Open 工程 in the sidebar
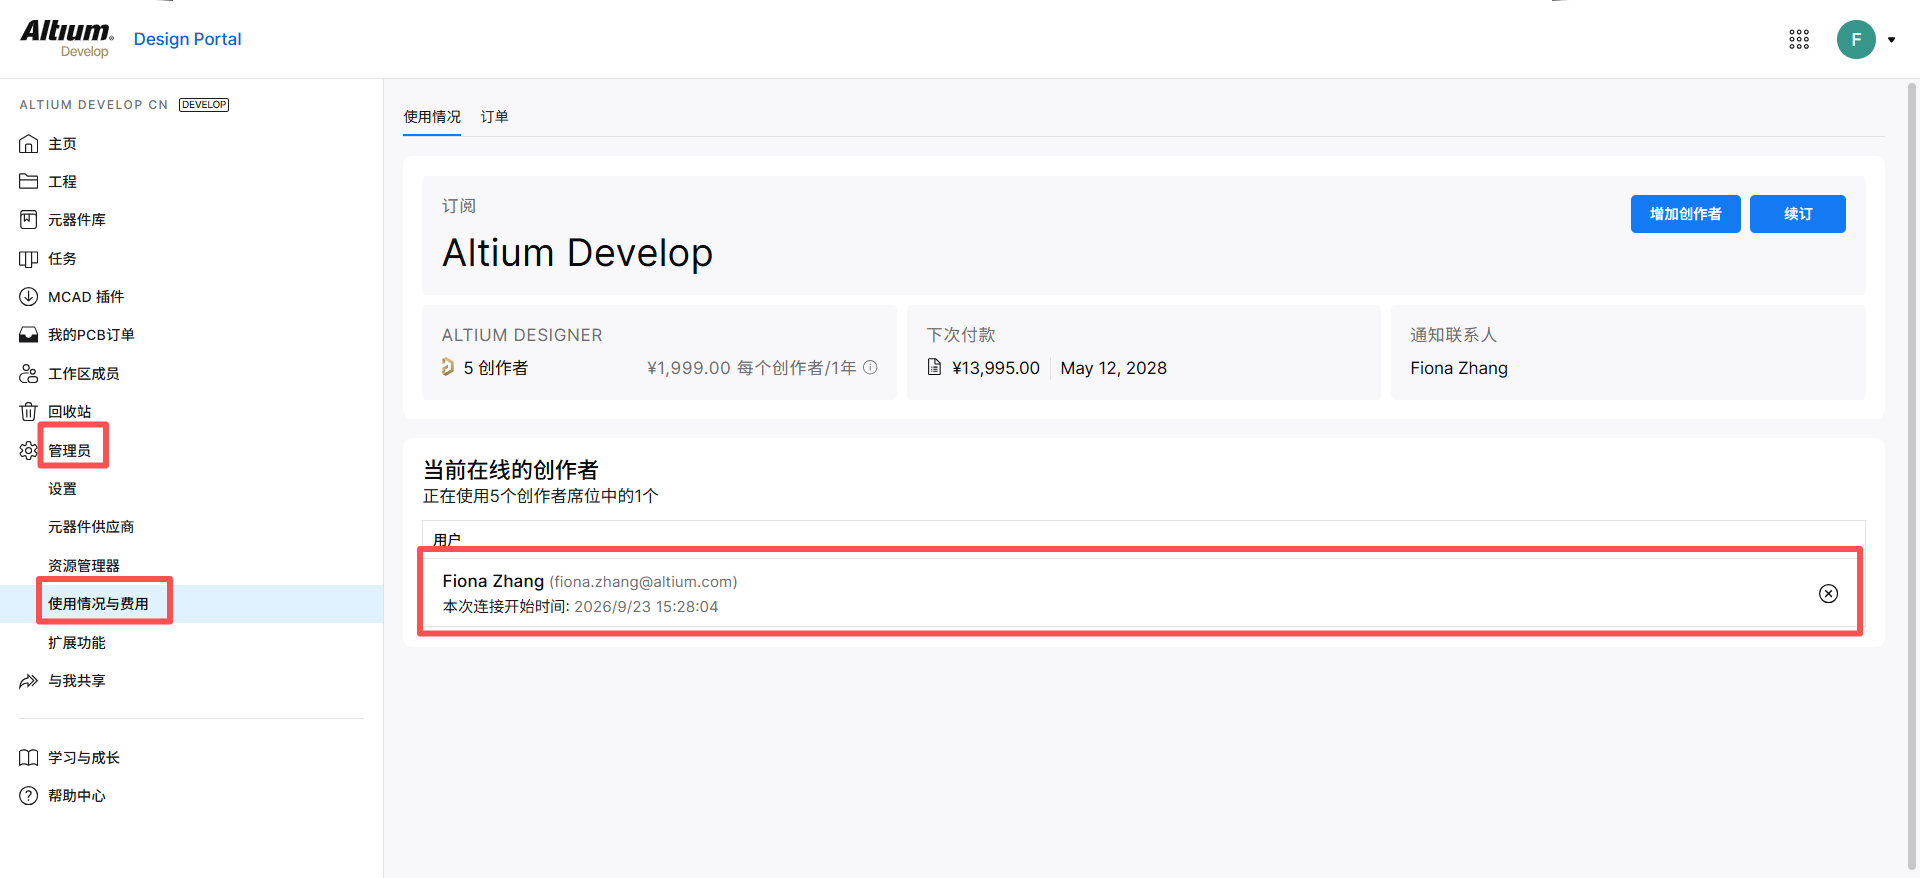Viewport: 1920px width, 878px height. click(62, 182)
